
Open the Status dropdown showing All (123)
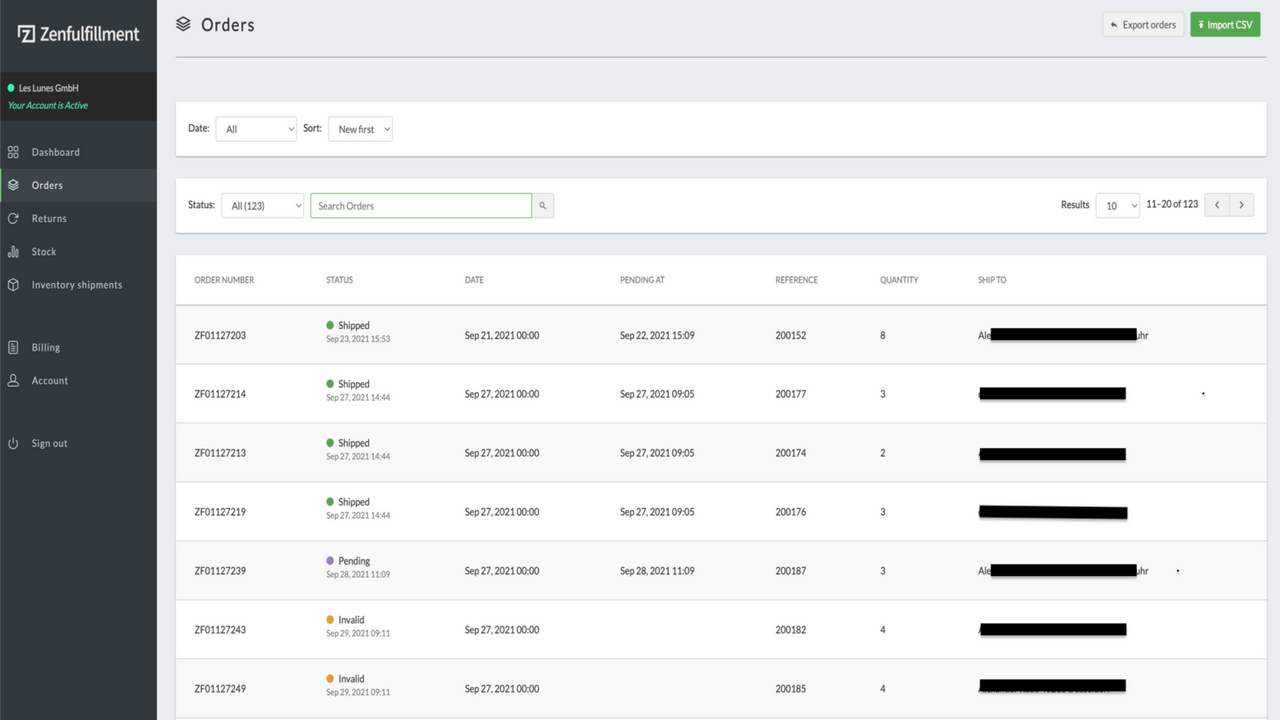pos(262,206)
